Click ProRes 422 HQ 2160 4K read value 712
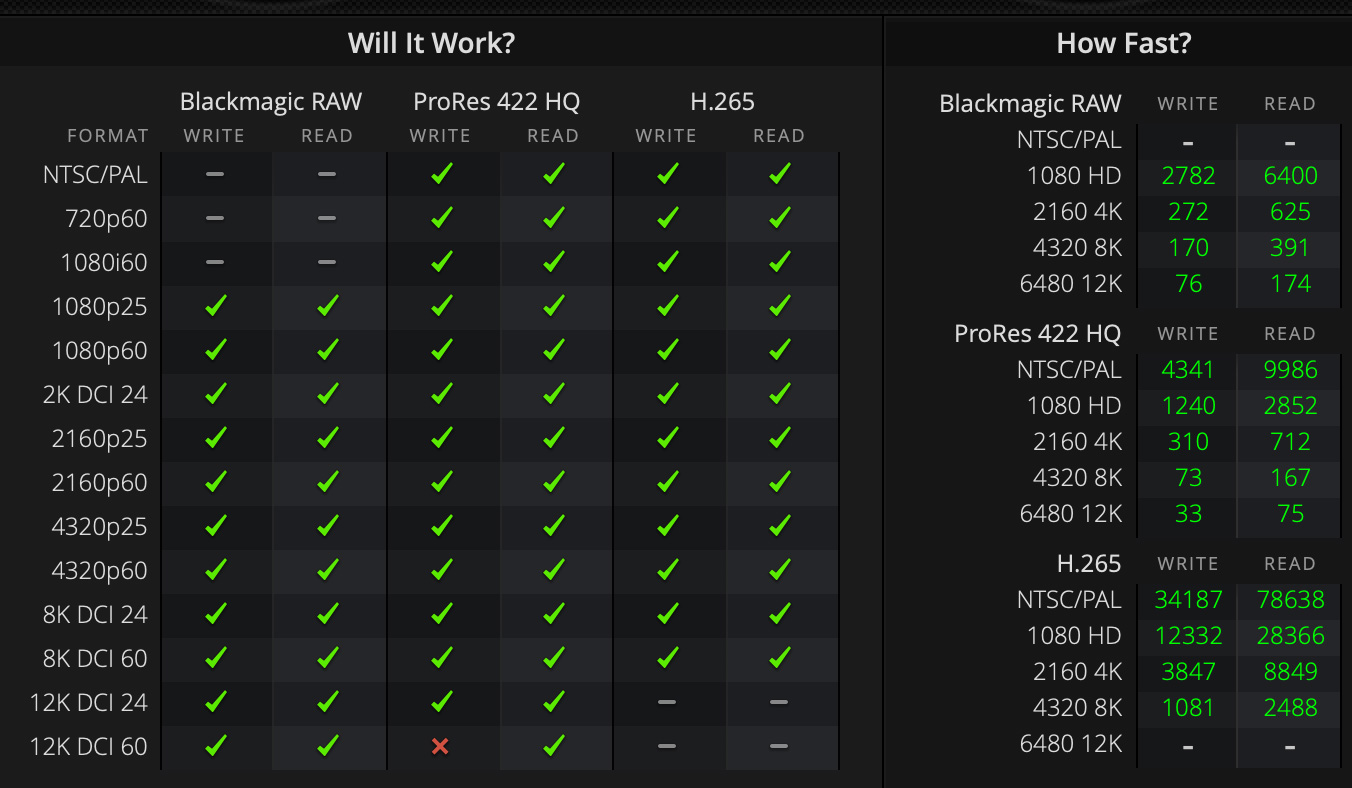The image size is (1352, 788). pyautogui.click(x=1290, y=442)
